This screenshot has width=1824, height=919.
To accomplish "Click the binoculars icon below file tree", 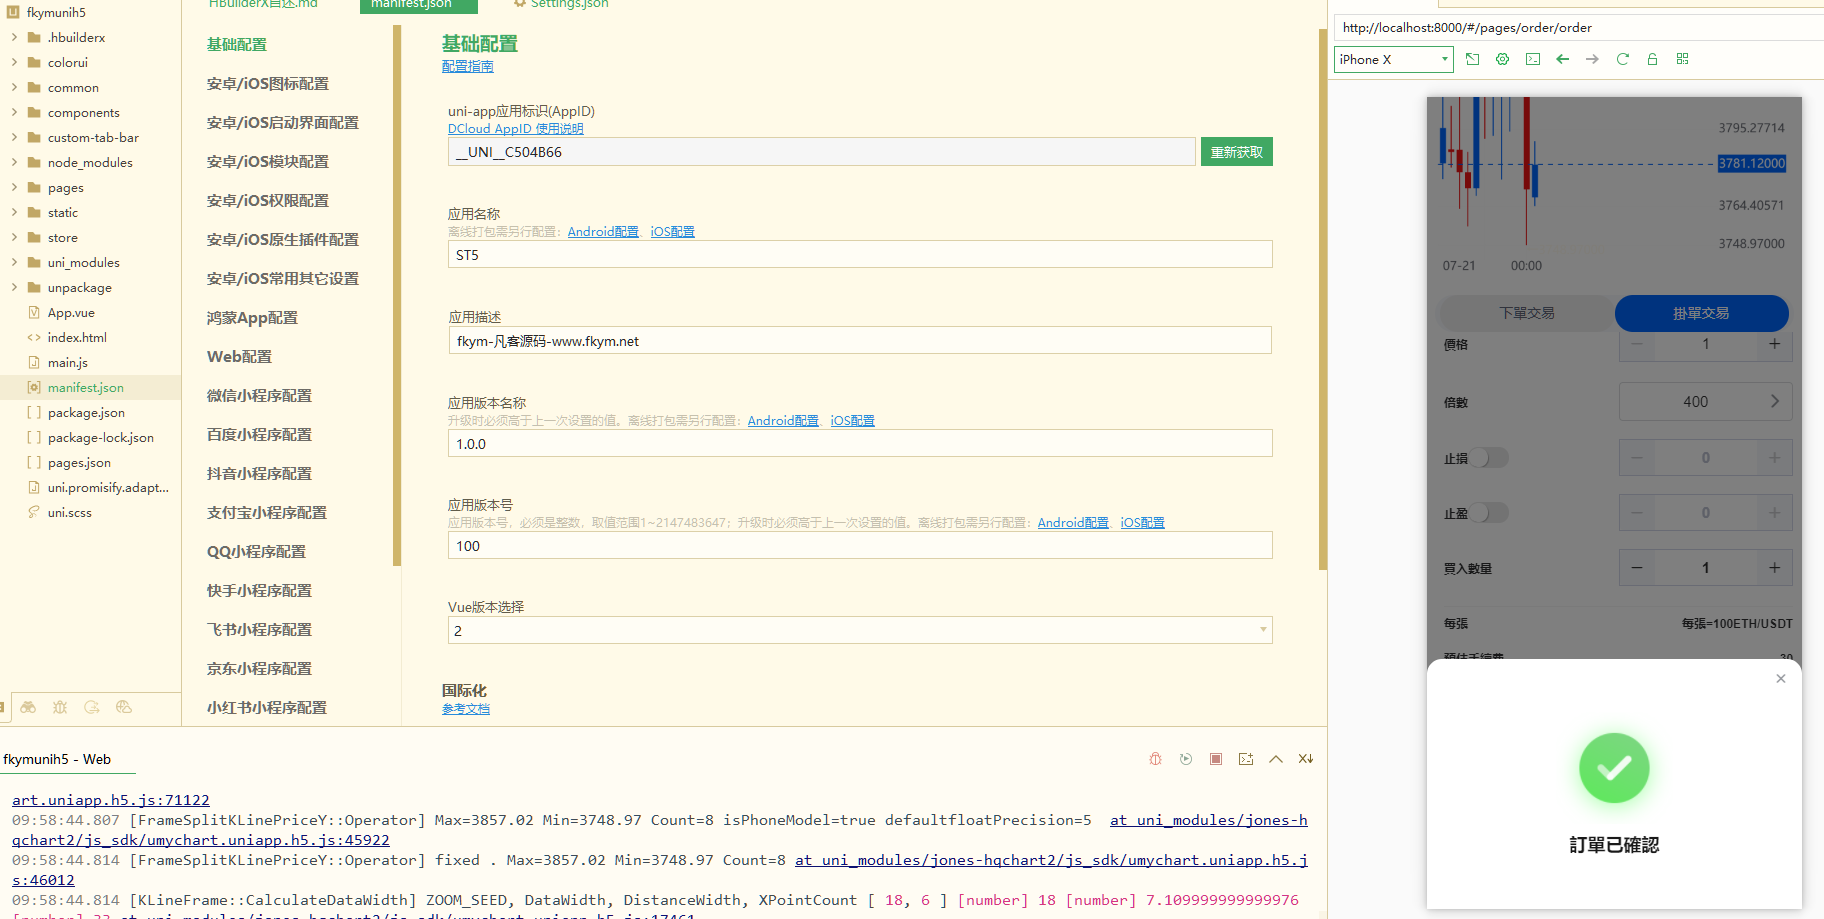I will (28, 707).
